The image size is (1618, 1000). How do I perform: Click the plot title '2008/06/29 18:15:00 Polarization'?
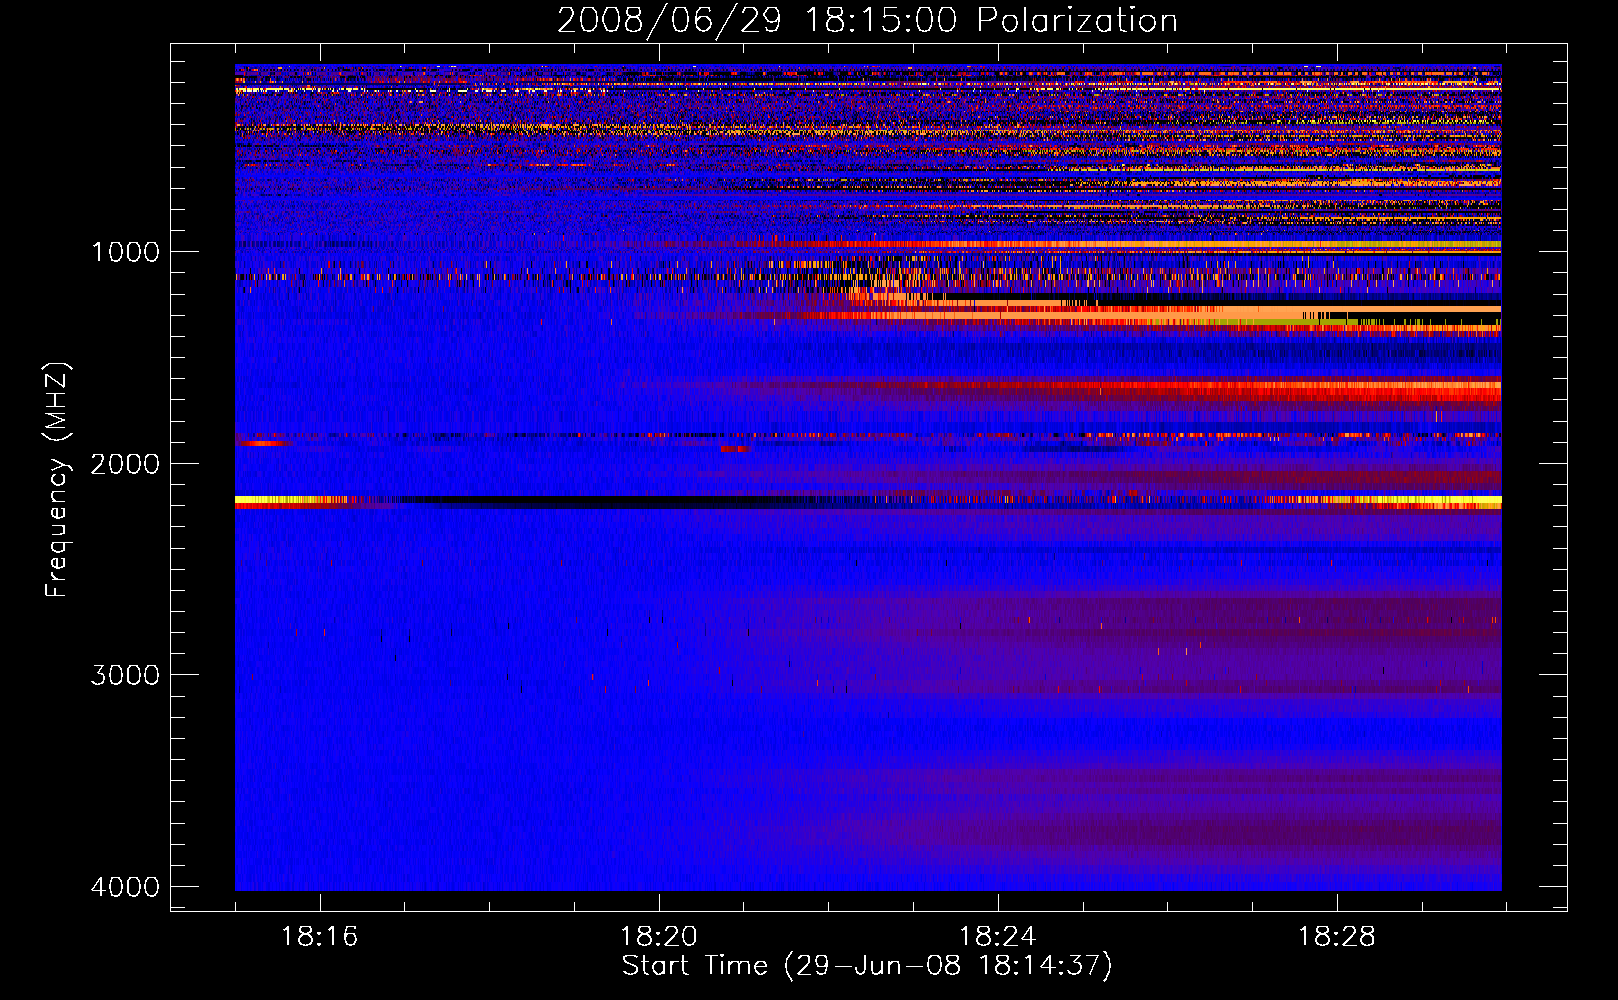867,20
